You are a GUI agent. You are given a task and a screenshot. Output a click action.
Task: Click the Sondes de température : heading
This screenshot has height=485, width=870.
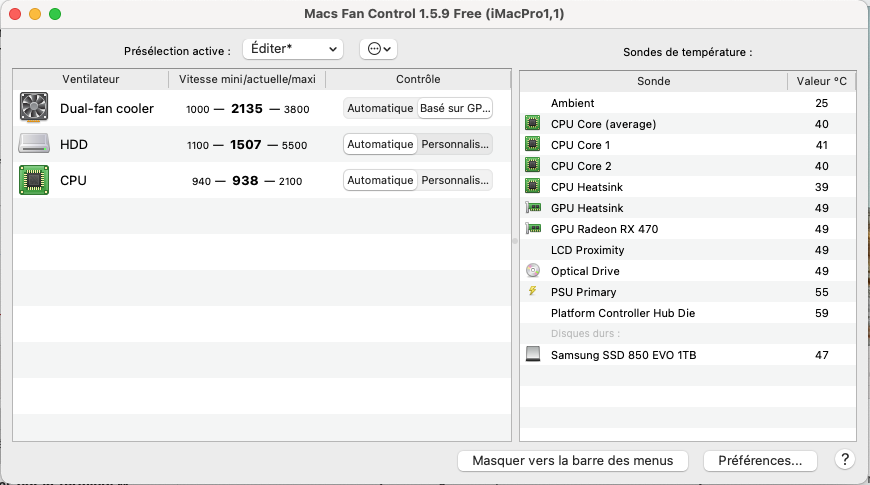coord(687,52)
